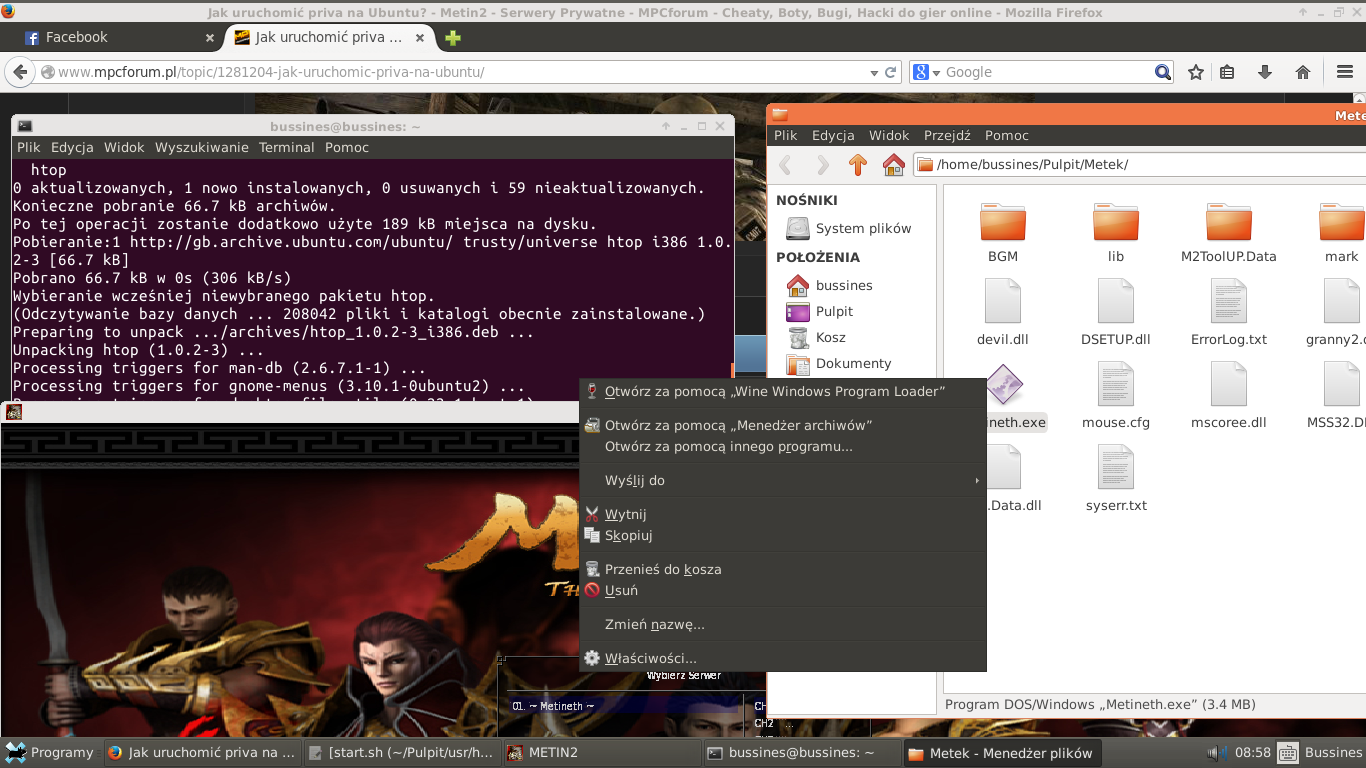Open file manager Pomoc menu
This screenshot has width=1366, height=768.
[x=1007, y=135]
